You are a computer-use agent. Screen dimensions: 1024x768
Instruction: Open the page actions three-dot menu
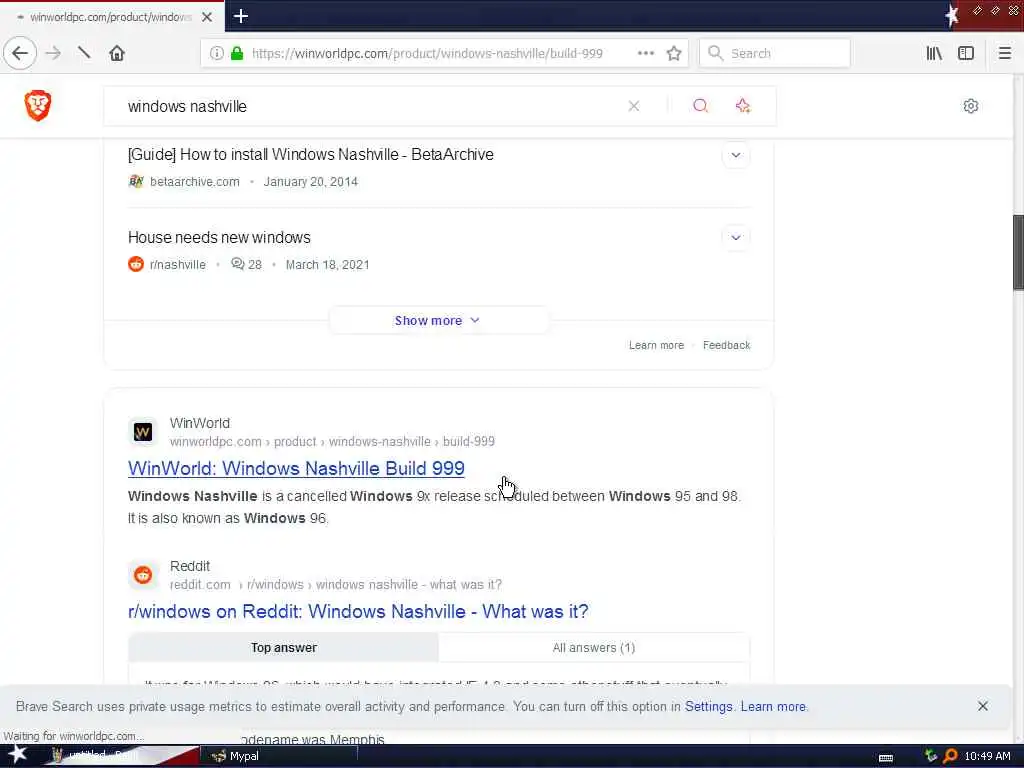pyautogui.click(x=646, y=54)
